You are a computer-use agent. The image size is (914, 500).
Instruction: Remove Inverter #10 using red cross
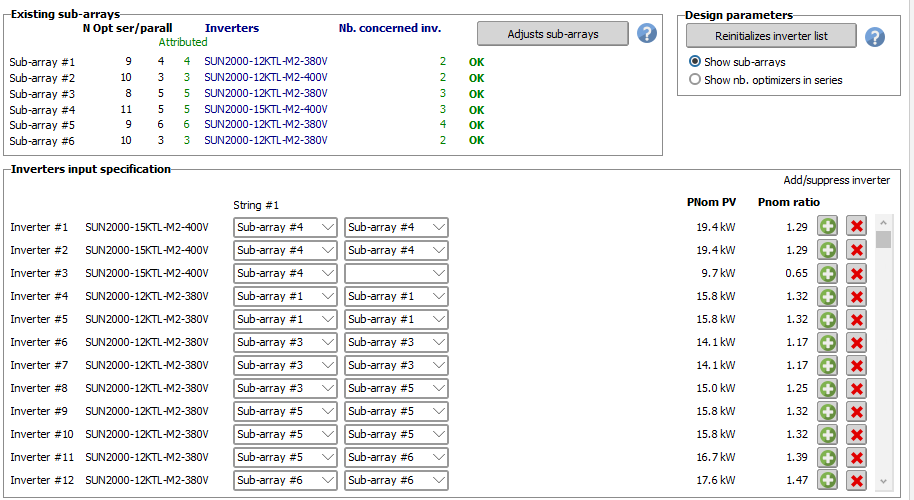click(856, 434)
